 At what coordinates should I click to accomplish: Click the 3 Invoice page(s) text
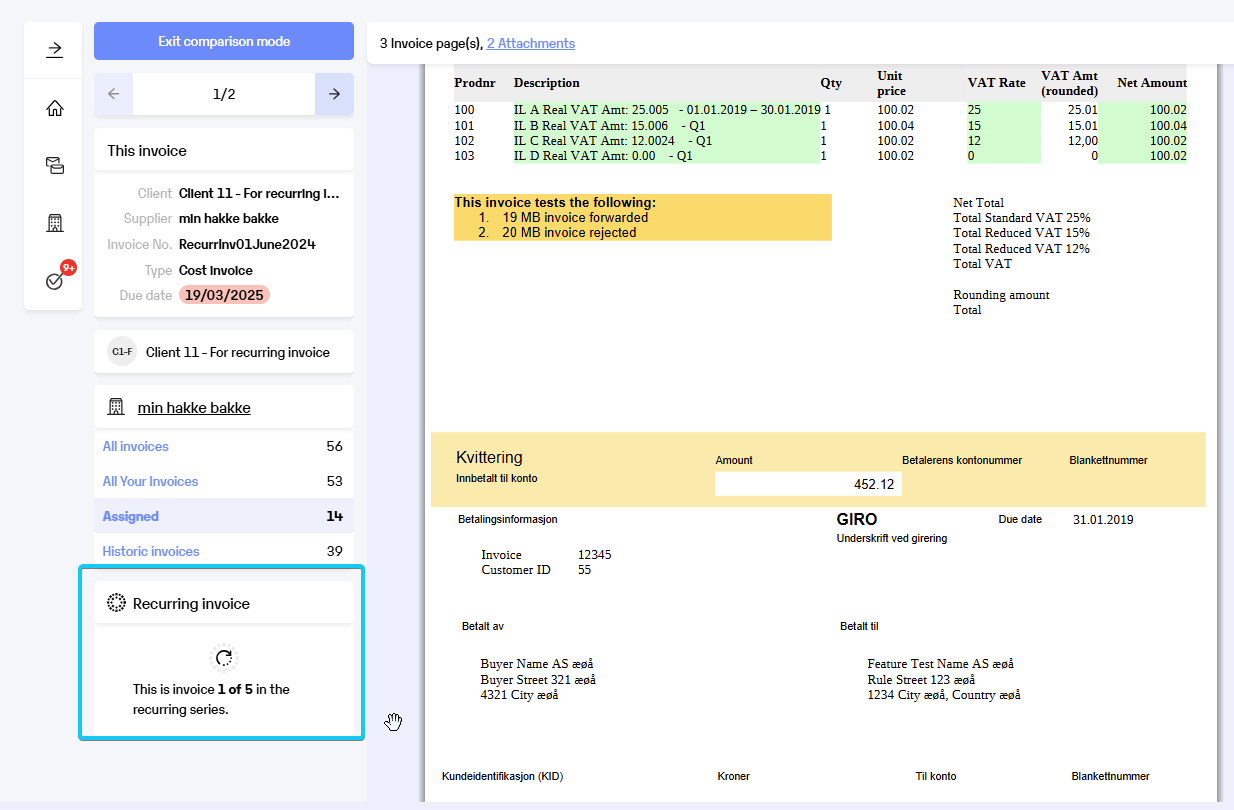tap(430, 43)
